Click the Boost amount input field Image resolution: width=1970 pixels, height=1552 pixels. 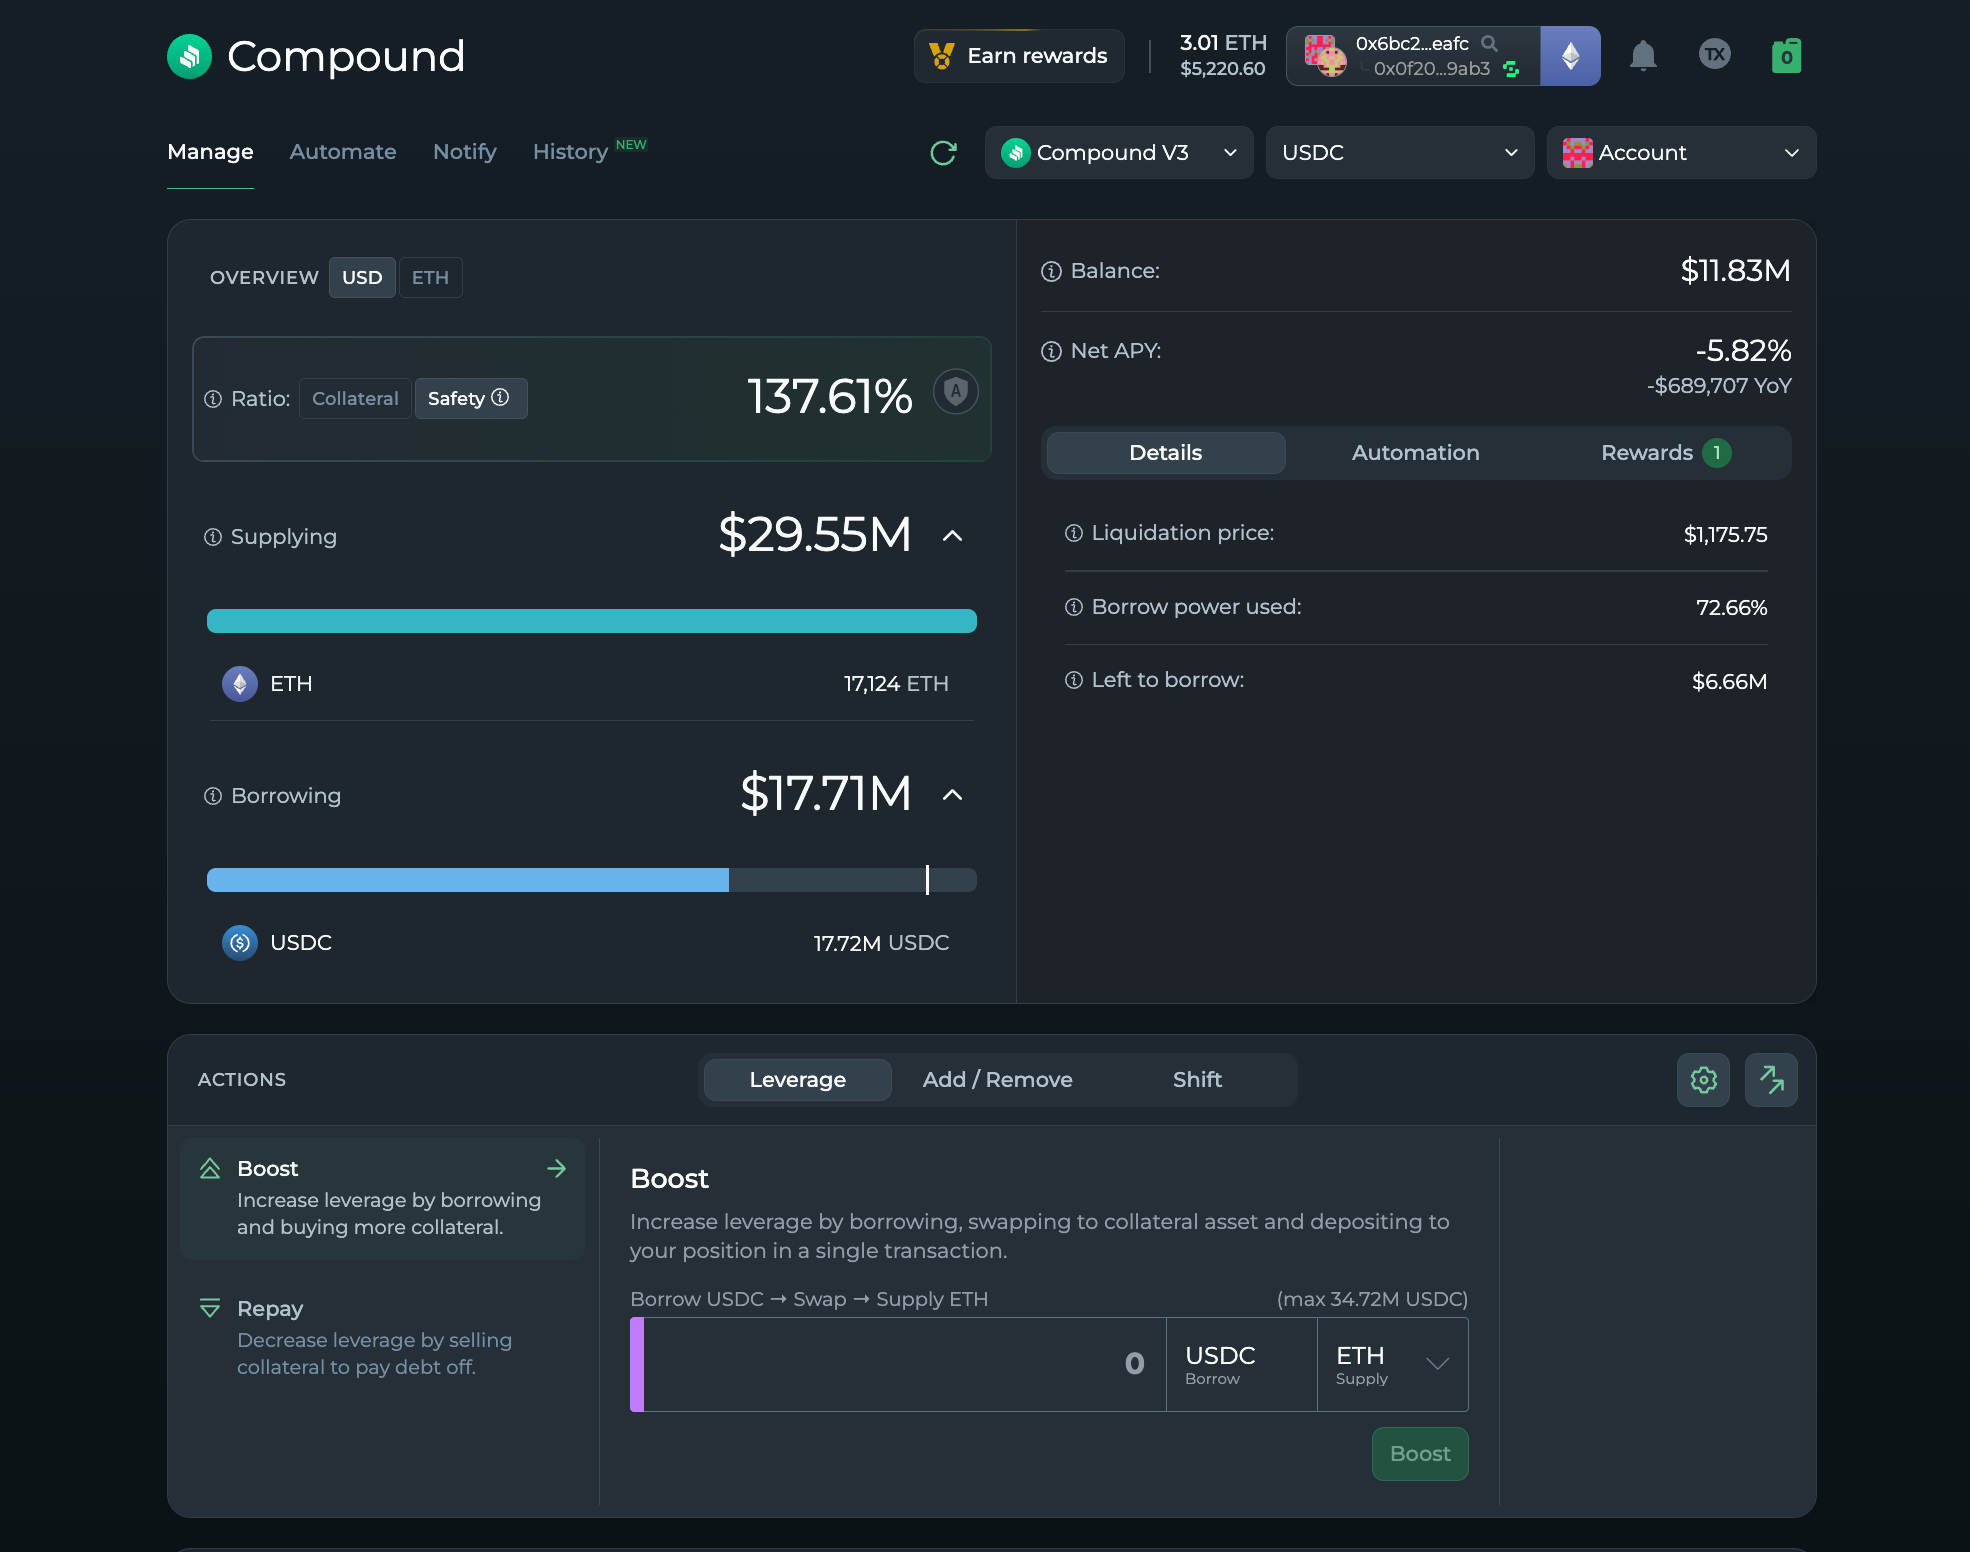click(904, 1364)
